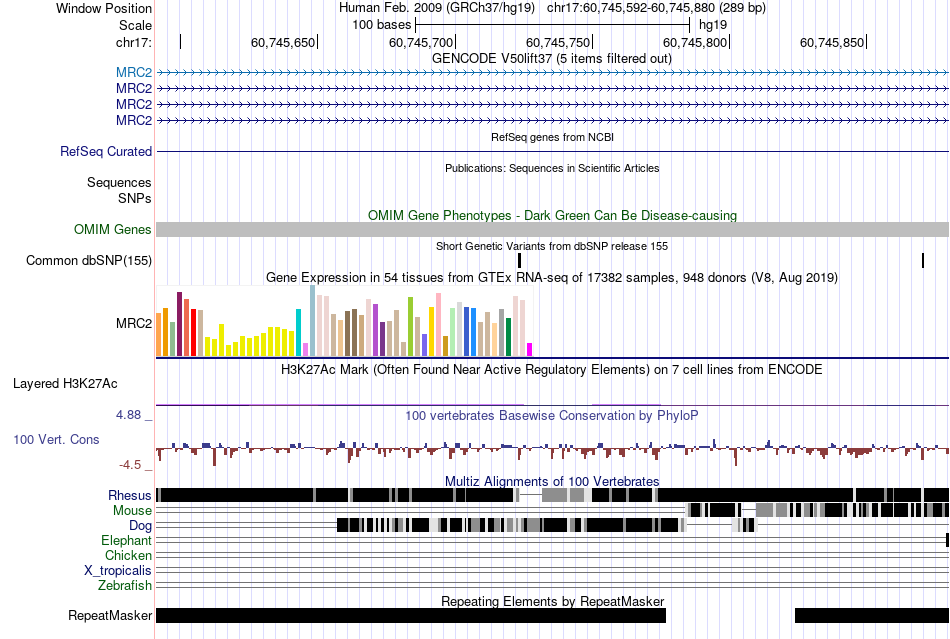This screenshot has height=639, width=950.
Task: Click the RepeatMasker track label
Action: tap(110, 615)
